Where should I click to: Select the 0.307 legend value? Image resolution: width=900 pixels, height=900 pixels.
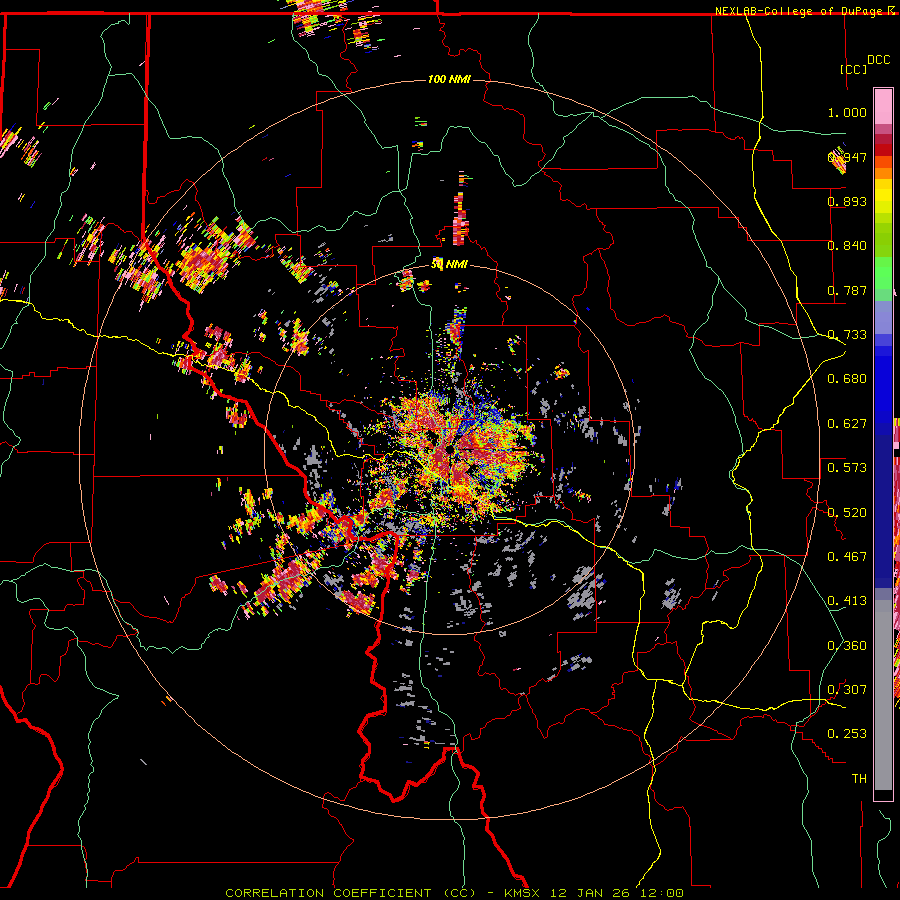[847, 690]
